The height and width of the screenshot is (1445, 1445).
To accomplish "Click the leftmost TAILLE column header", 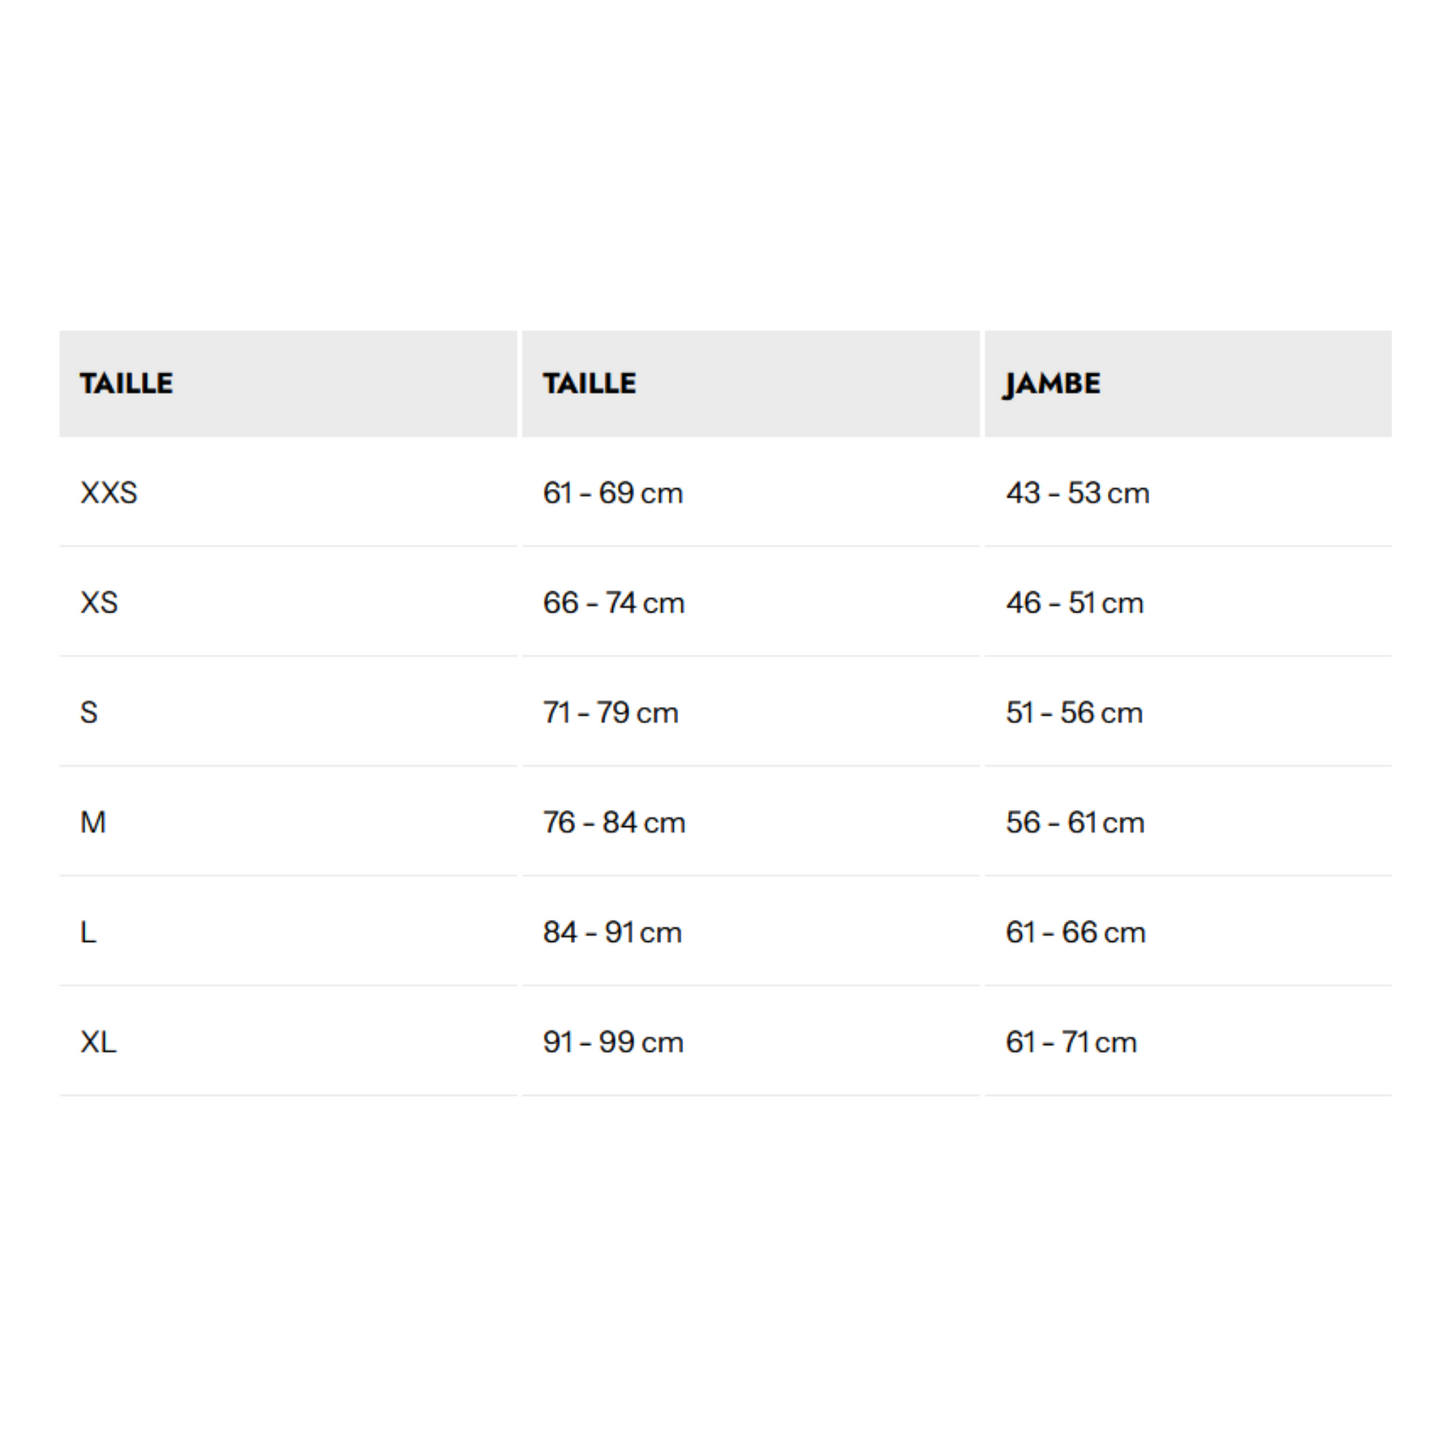I will [126, 384].
